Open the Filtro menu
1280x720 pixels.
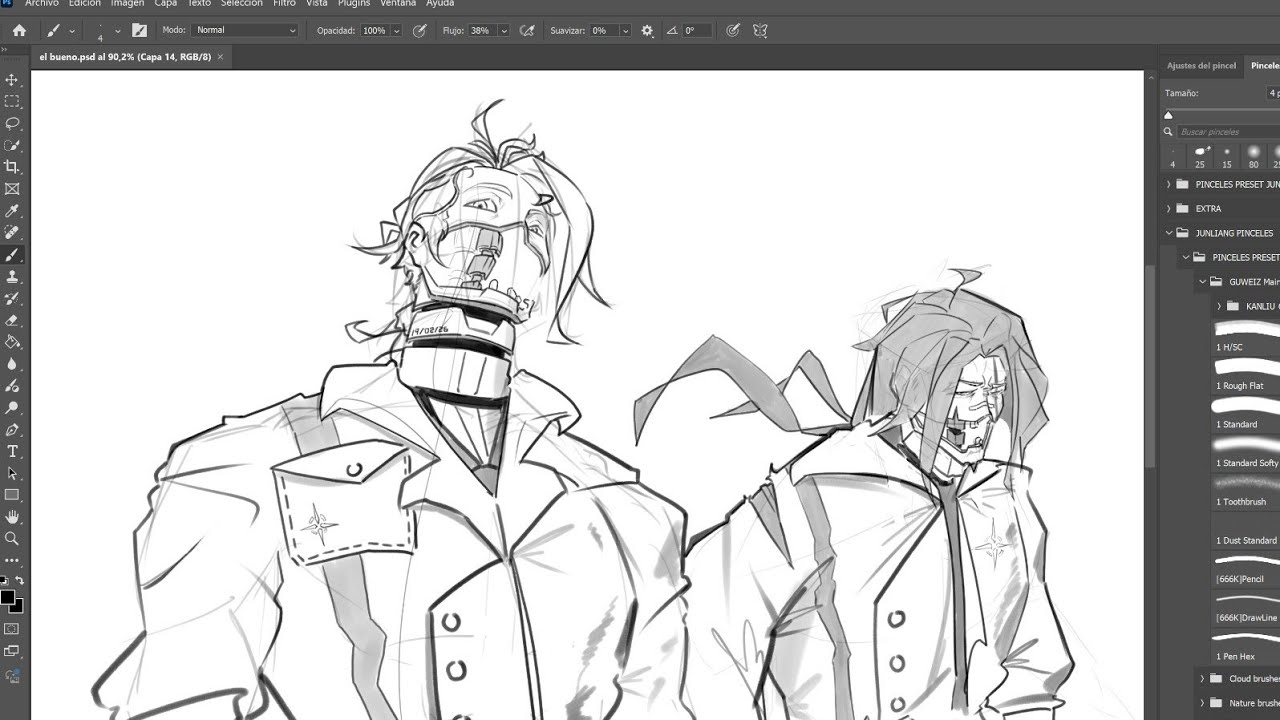coord(284,4)
